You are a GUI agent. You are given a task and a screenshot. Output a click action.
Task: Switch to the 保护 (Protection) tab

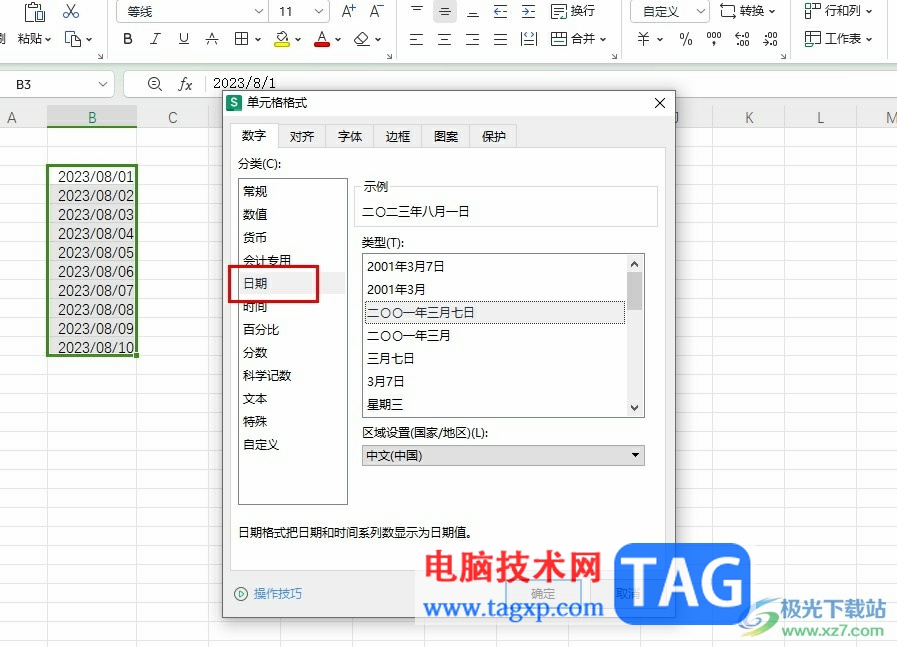pyautogui.click(x=493, y=136)
